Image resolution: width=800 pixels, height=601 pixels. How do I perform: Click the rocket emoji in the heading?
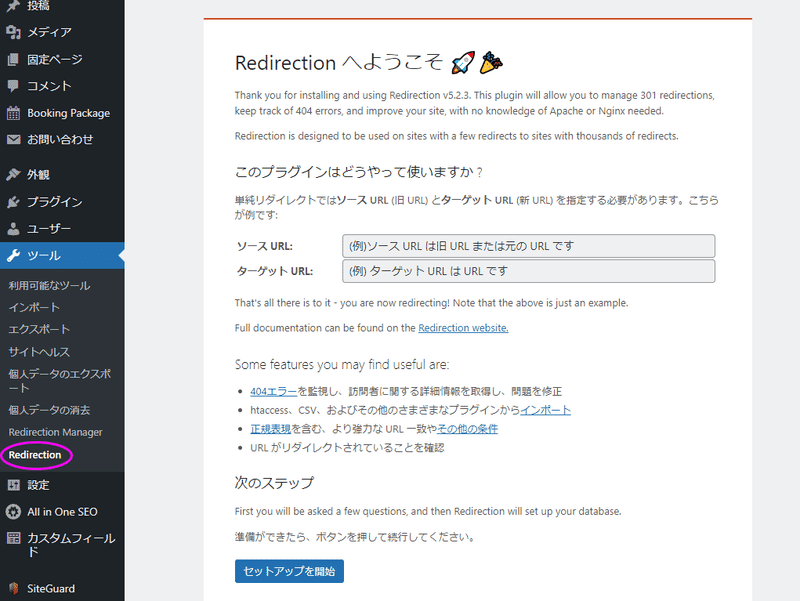click(x=463, y=63)
